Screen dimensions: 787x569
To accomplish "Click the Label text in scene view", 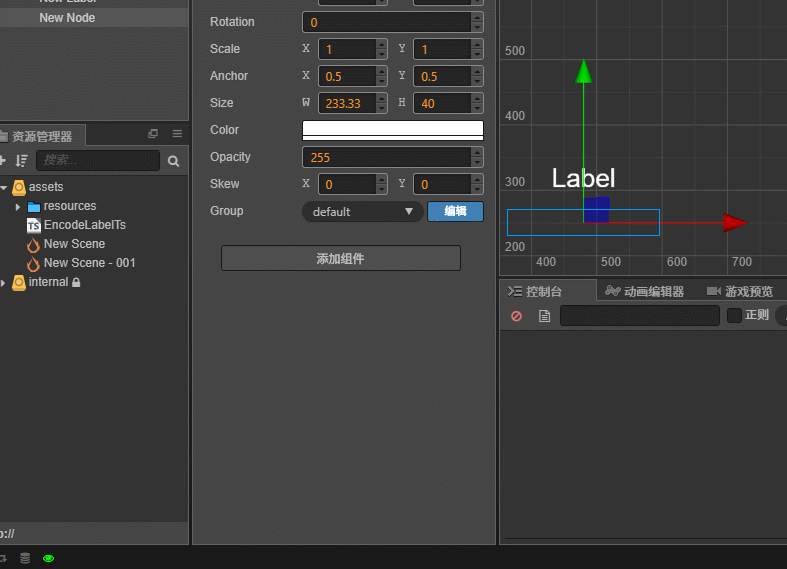I will 583,178.
